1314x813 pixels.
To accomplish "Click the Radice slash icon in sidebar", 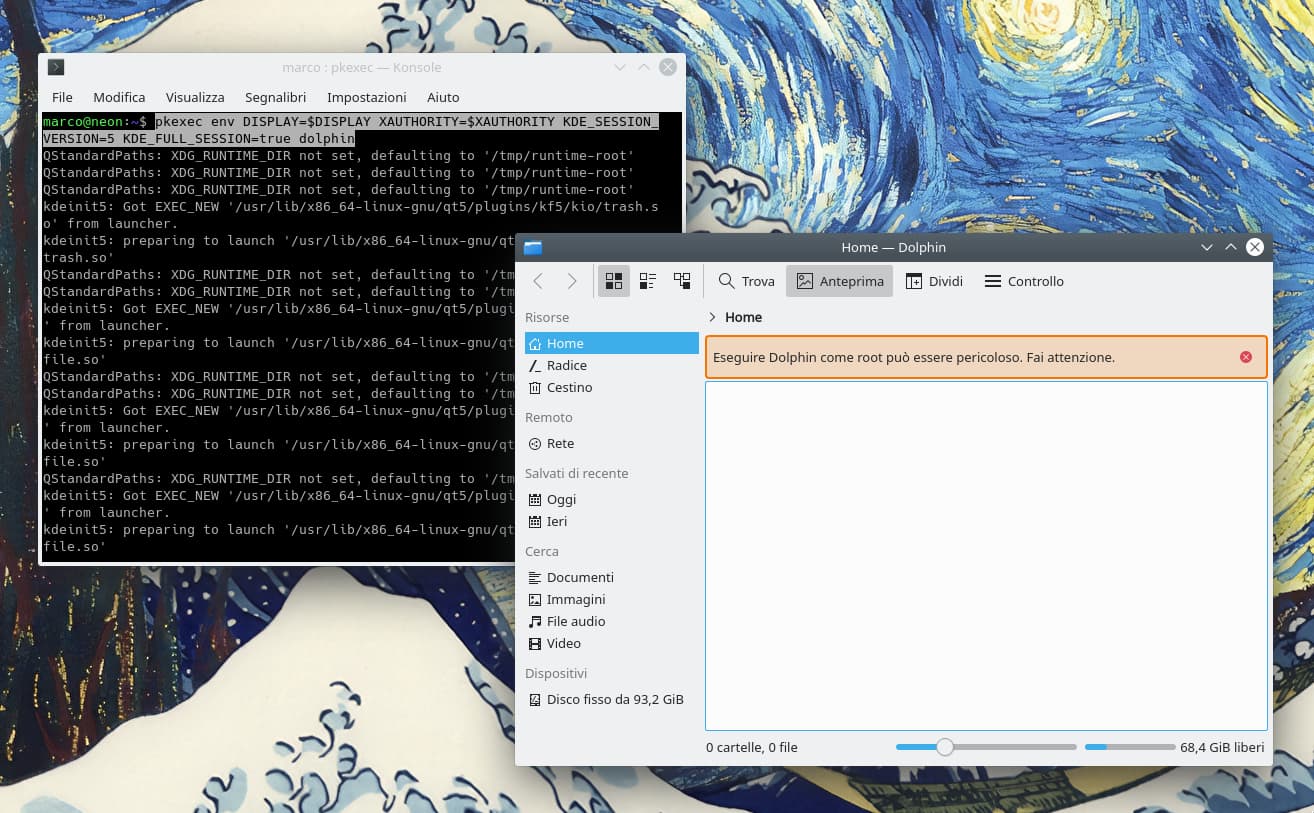I will (x=535, y=365).
